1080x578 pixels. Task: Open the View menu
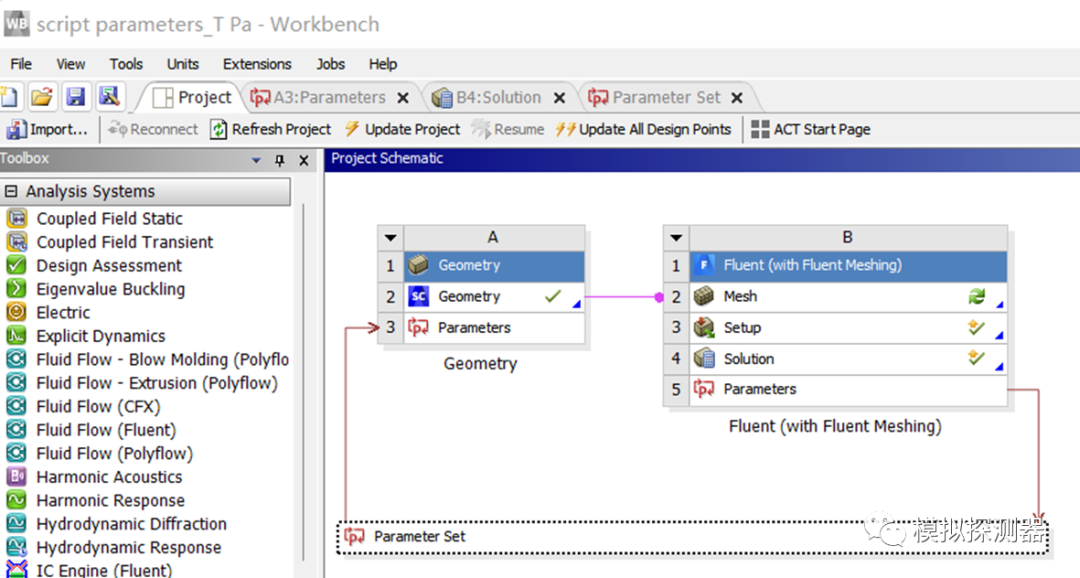[71, 64]
